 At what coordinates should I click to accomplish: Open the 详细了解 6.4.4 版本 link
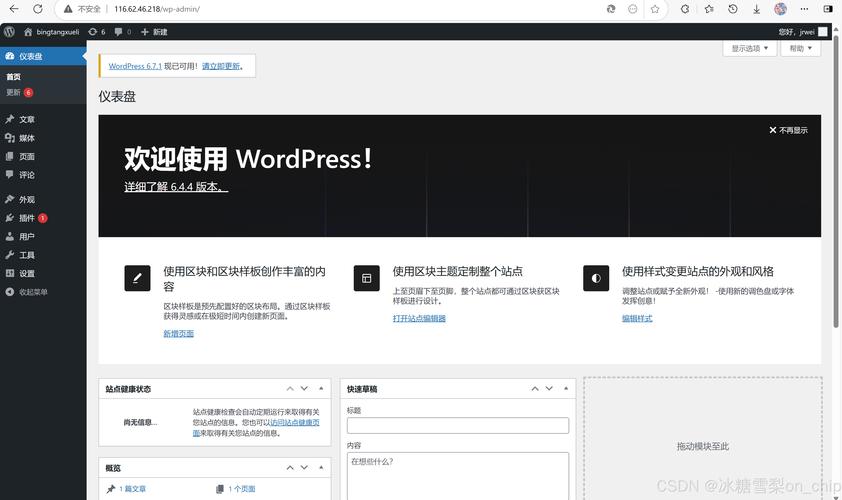(x=176, y=187)
